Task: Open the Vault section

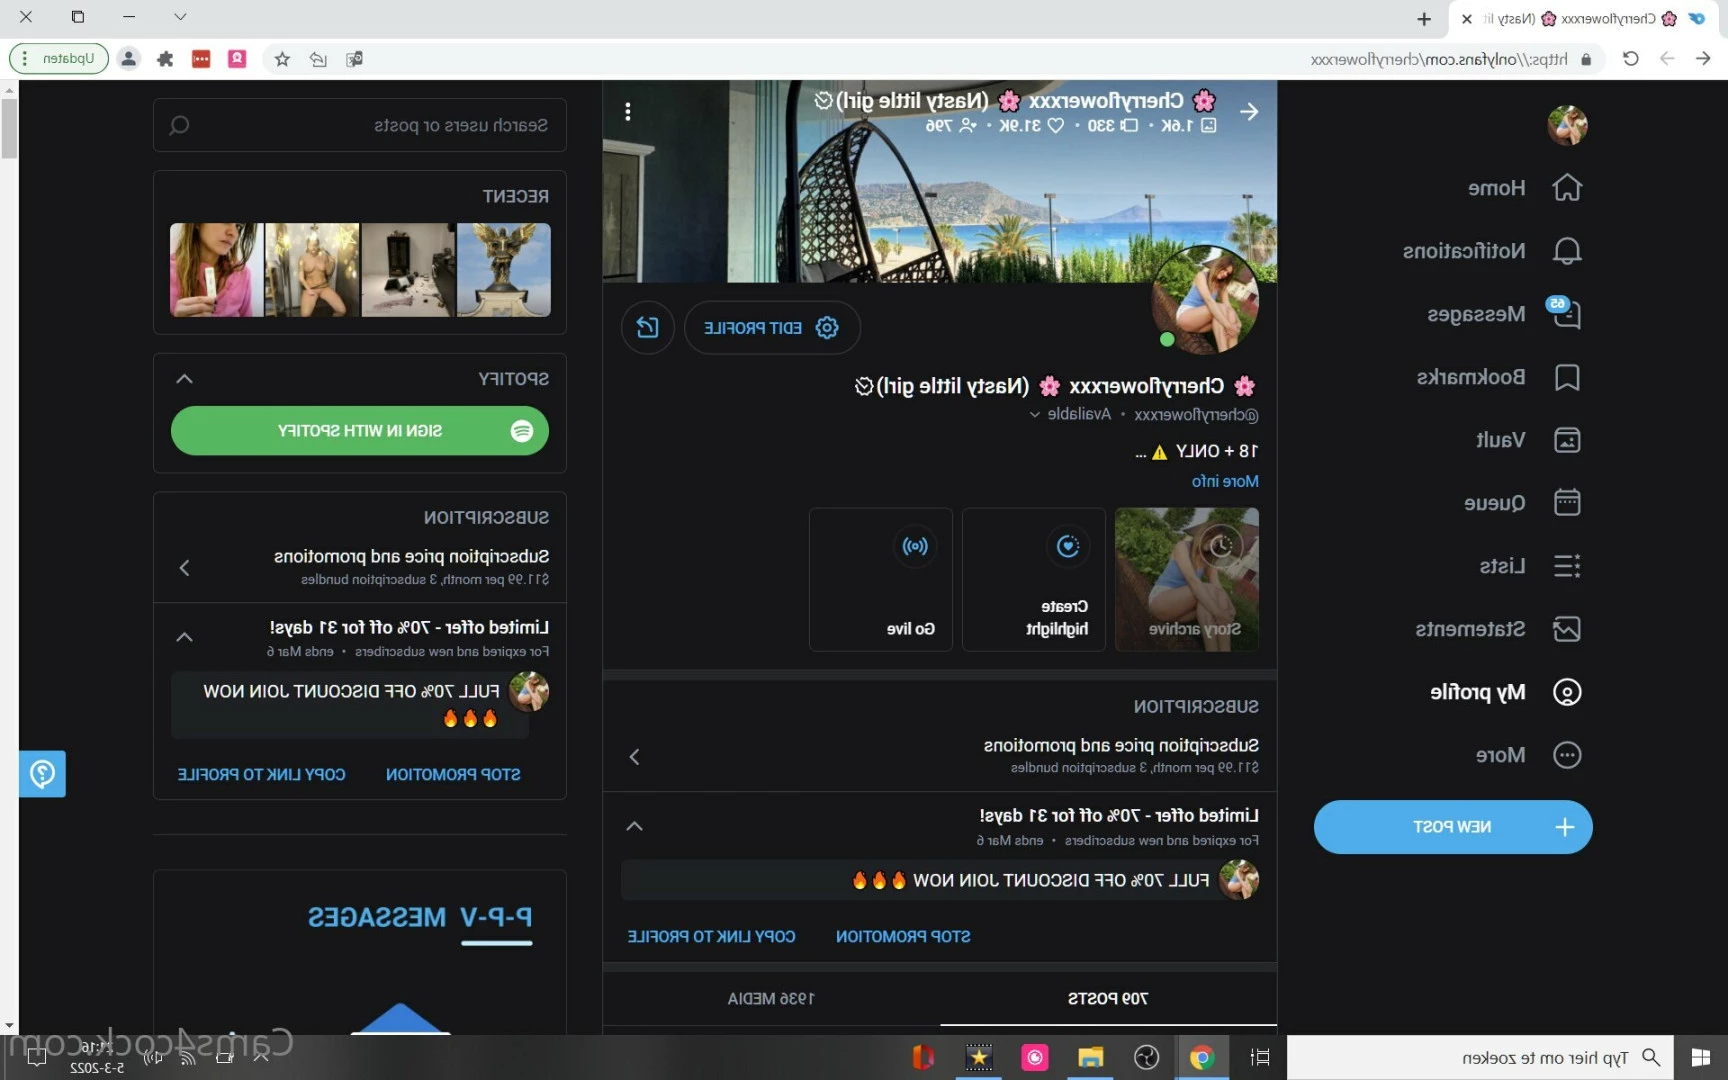Action: pos(1527,440)
